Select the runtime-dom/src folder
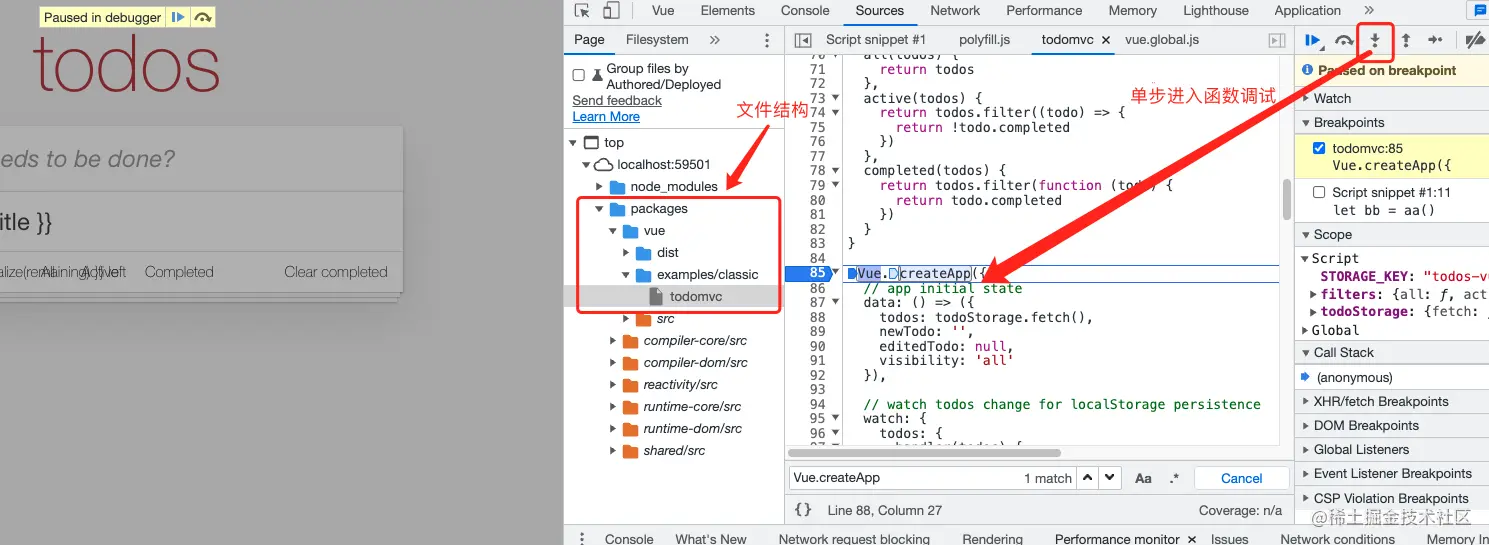The width and height of the screenshot is (1489, 545). [692, 429]
